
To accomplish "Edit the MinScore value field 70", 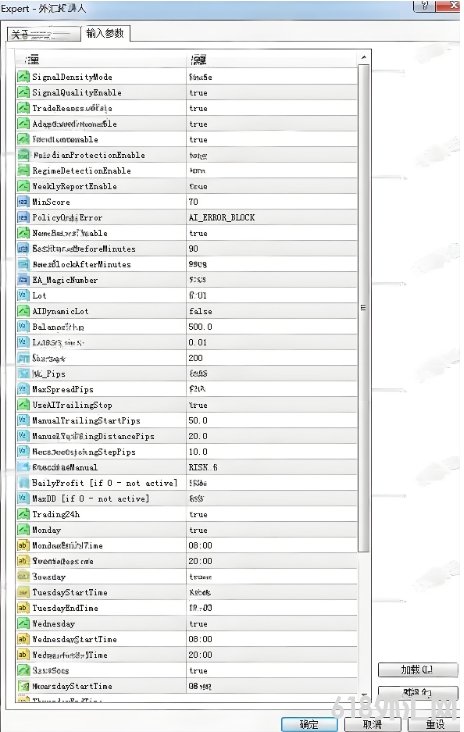I will click(272, 202).
